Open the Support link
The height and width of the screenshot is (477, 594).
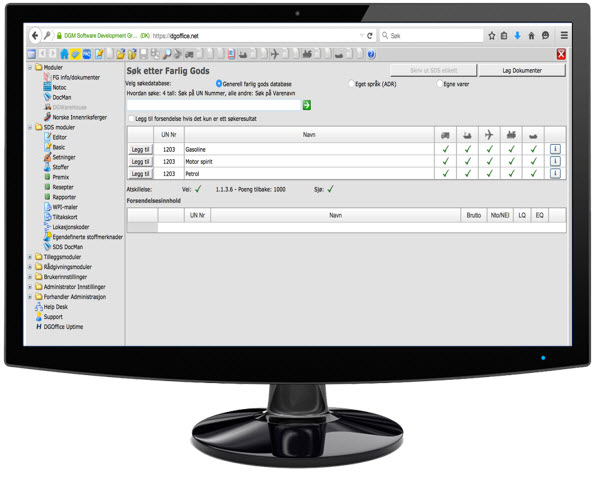point(53,317)
